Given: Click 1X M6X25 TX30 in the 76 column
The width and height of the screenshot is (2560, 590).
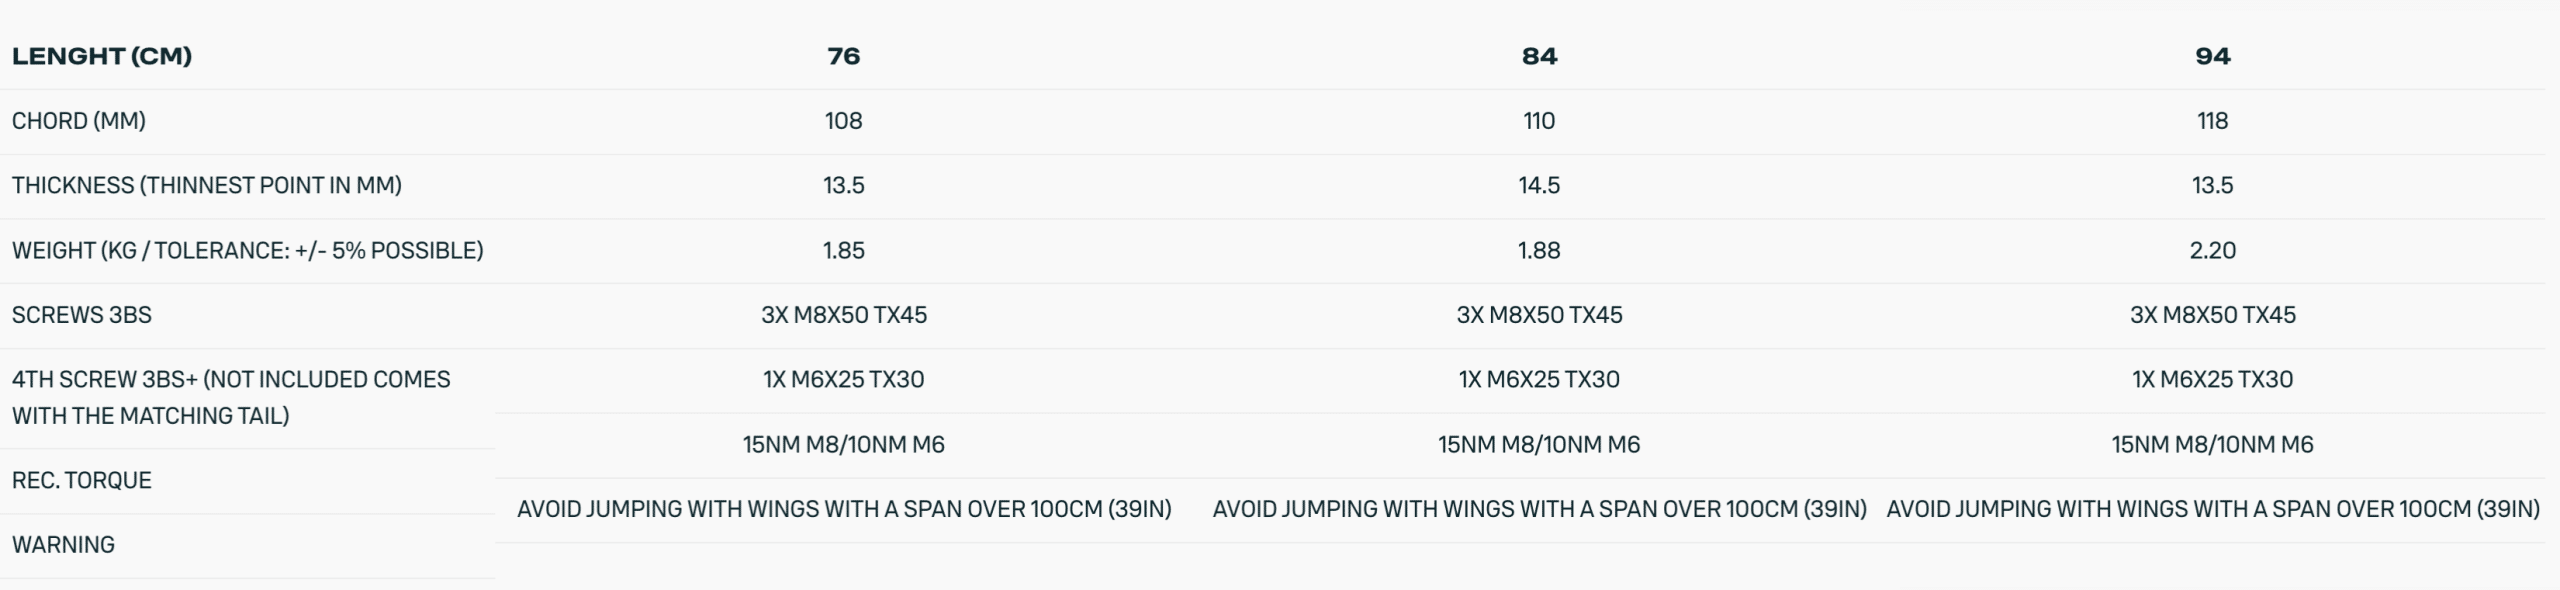Looking at the screenshot, I should (x=843, y=380).
